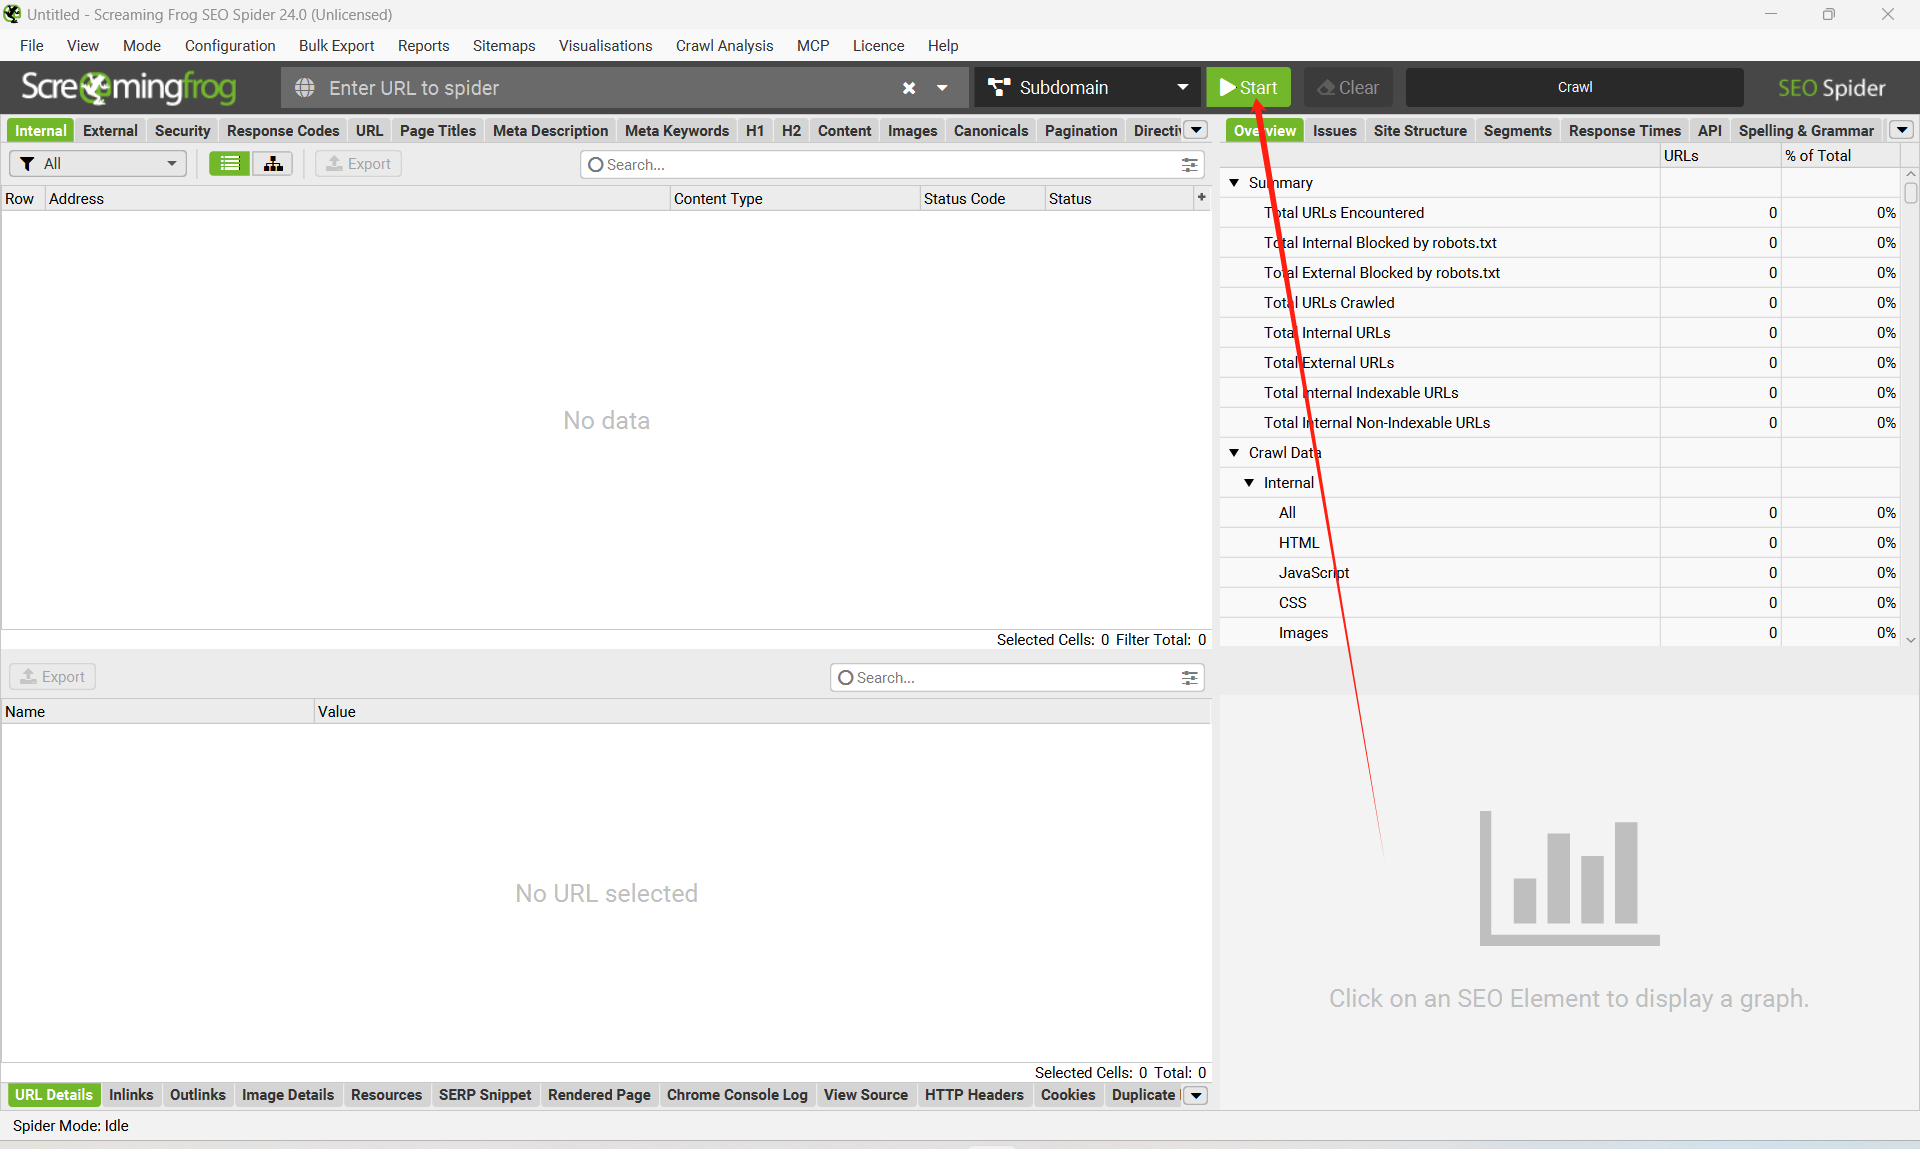
Task: Switch to Issues tab
Action: click(1335, 131)
